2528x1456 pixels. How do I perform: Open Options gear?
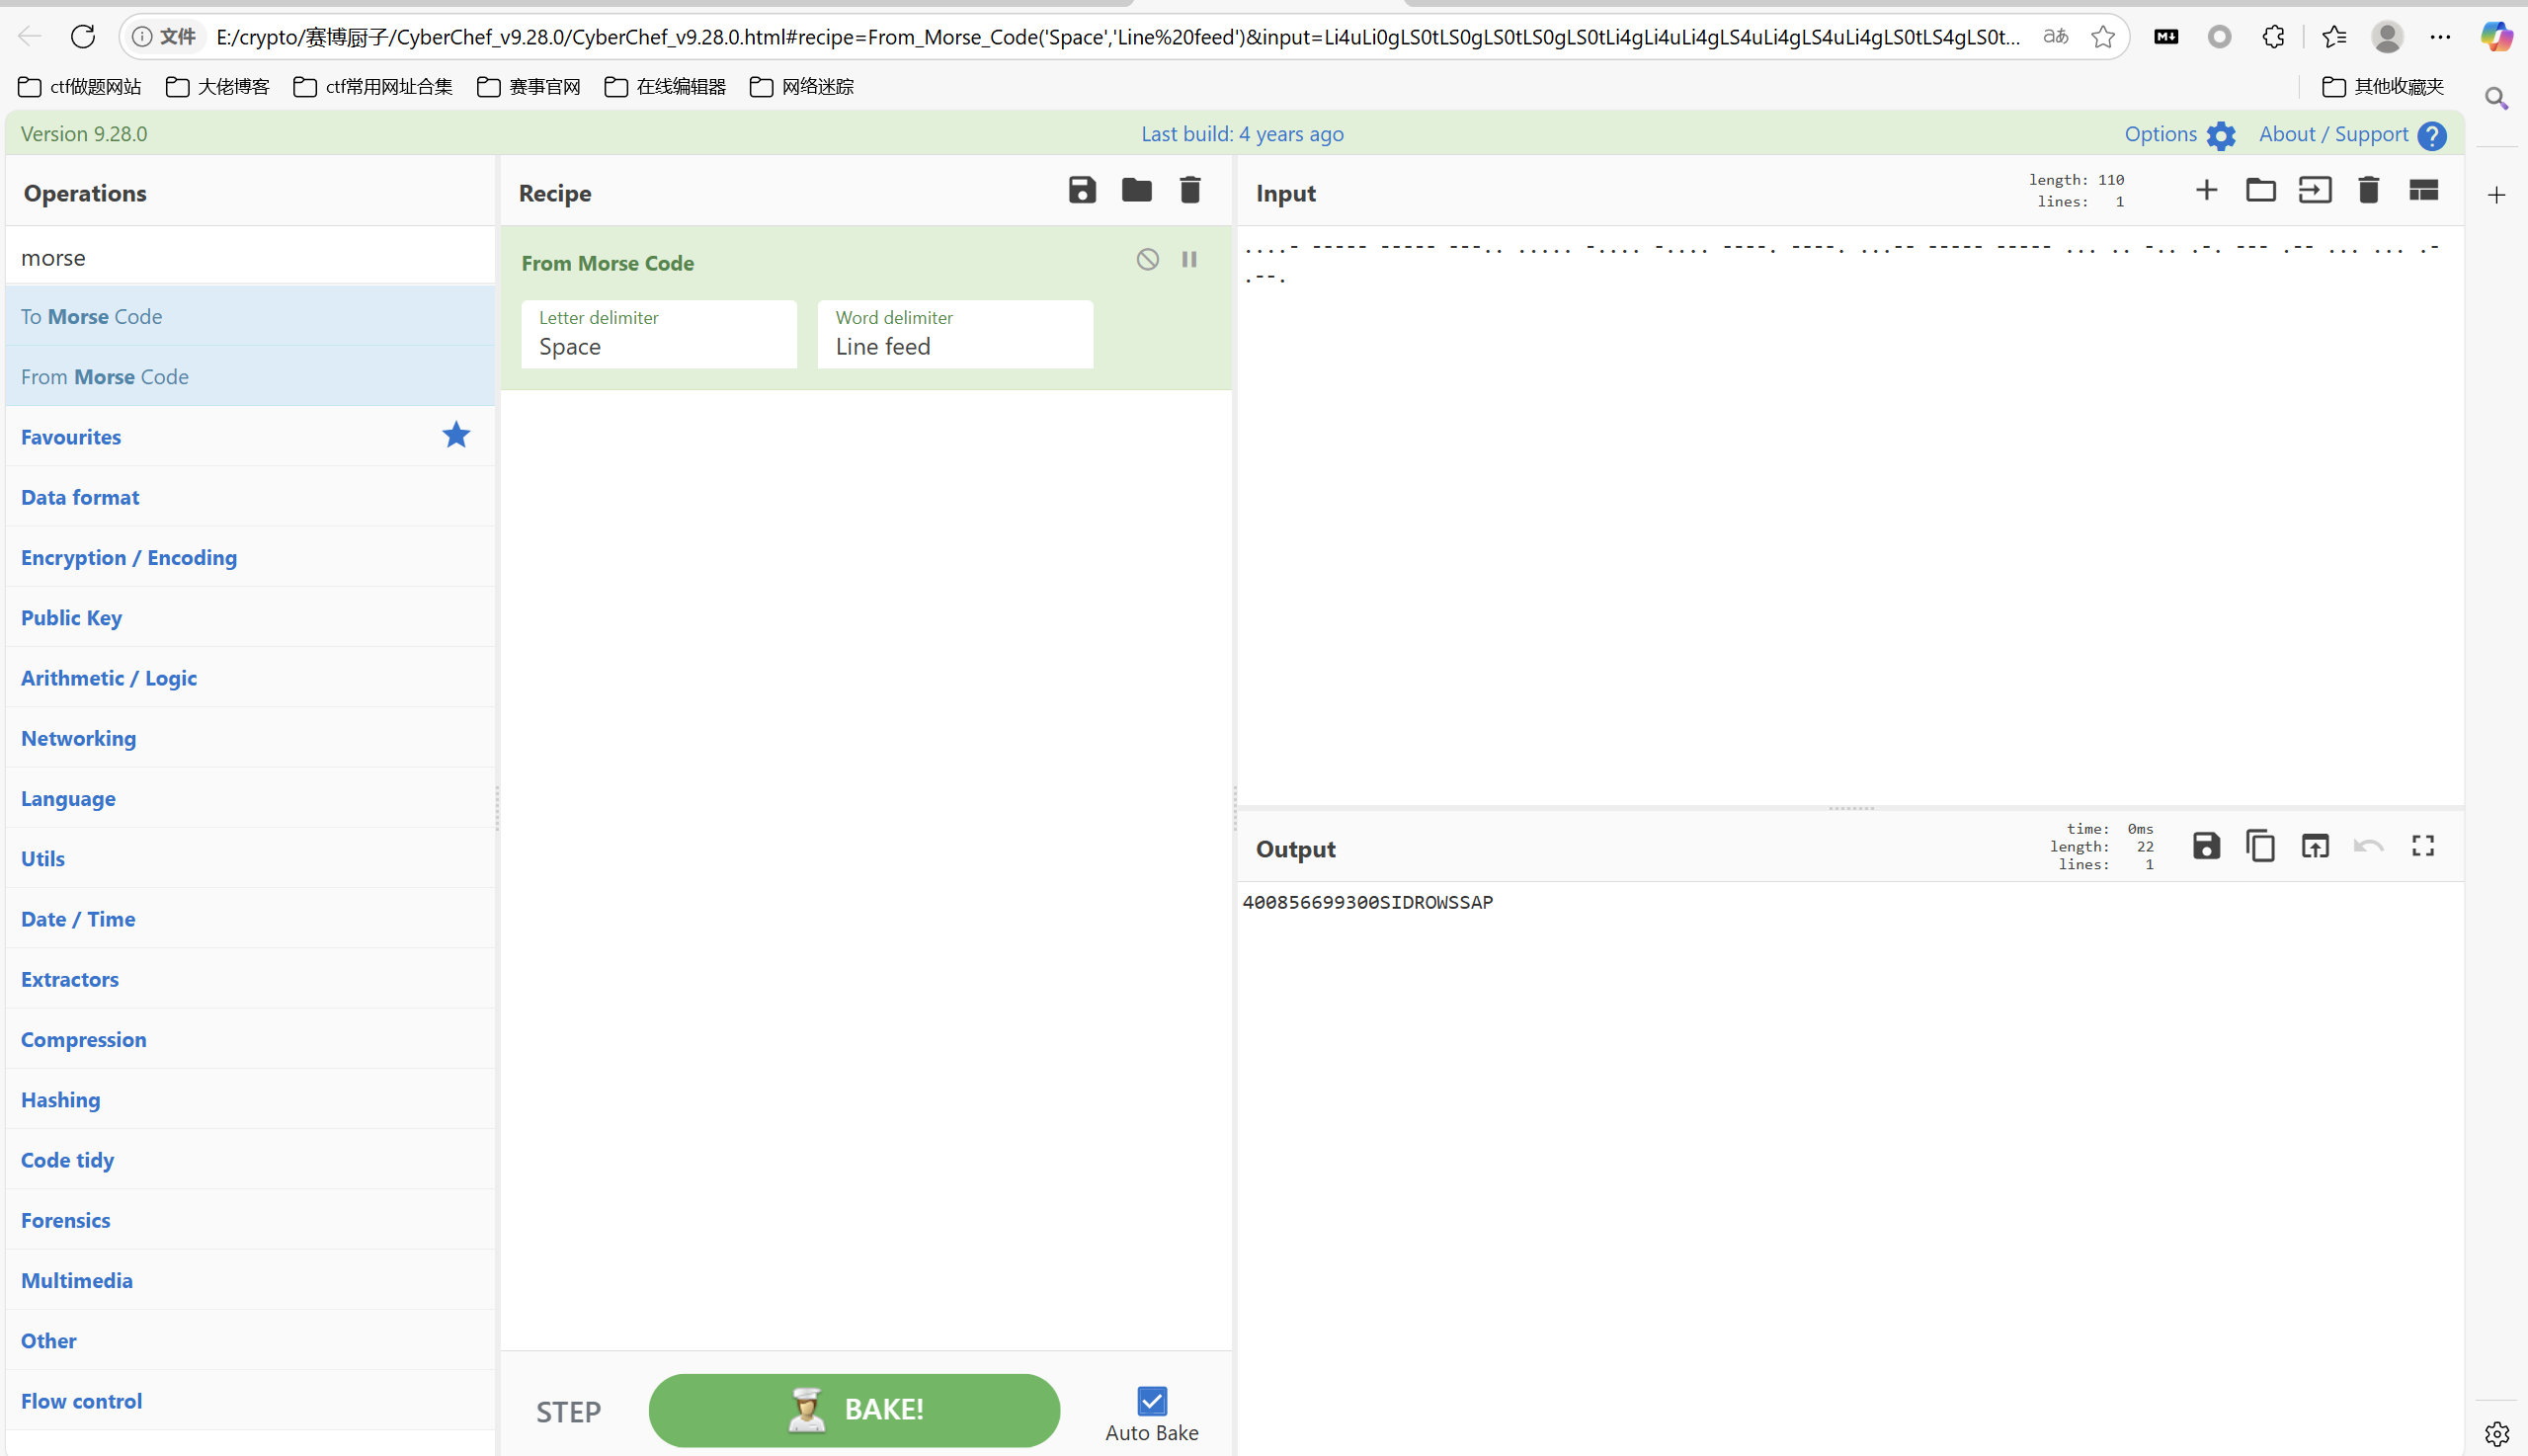tap(2221, 135)
